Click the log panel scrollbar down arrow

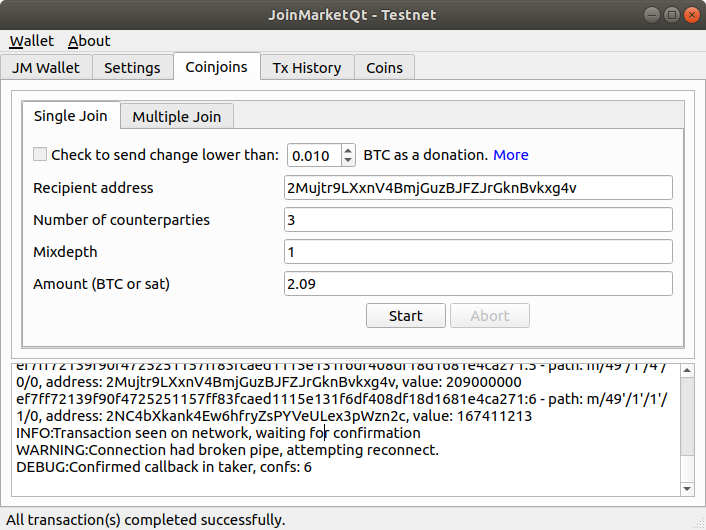click(687, 489)
